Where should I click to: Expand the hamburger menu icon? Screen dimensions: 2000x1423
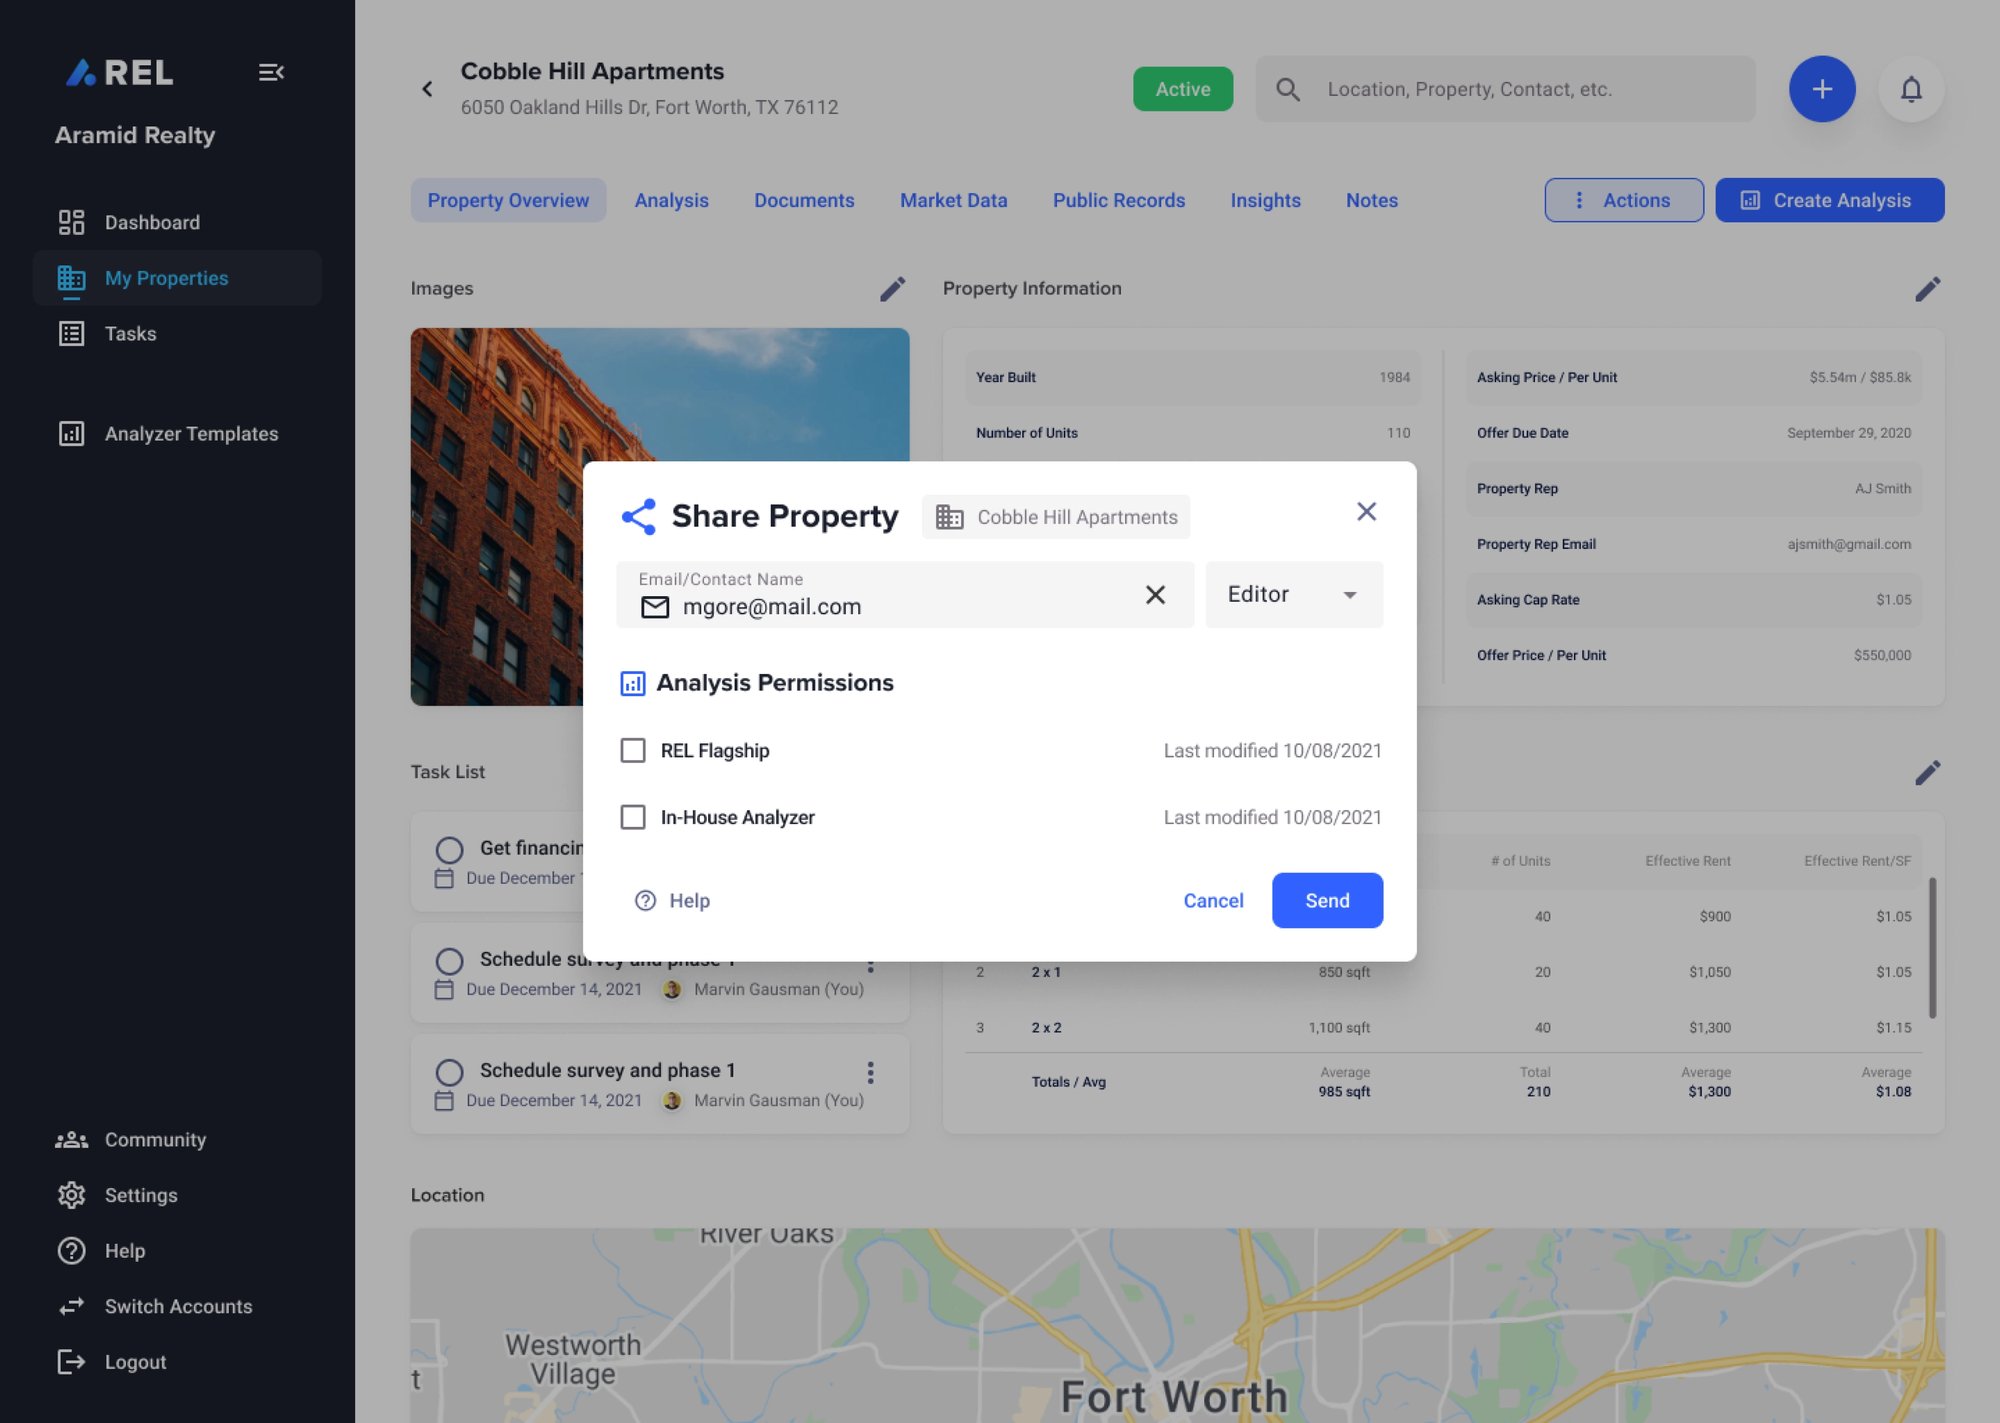click(x=269, y=71)
